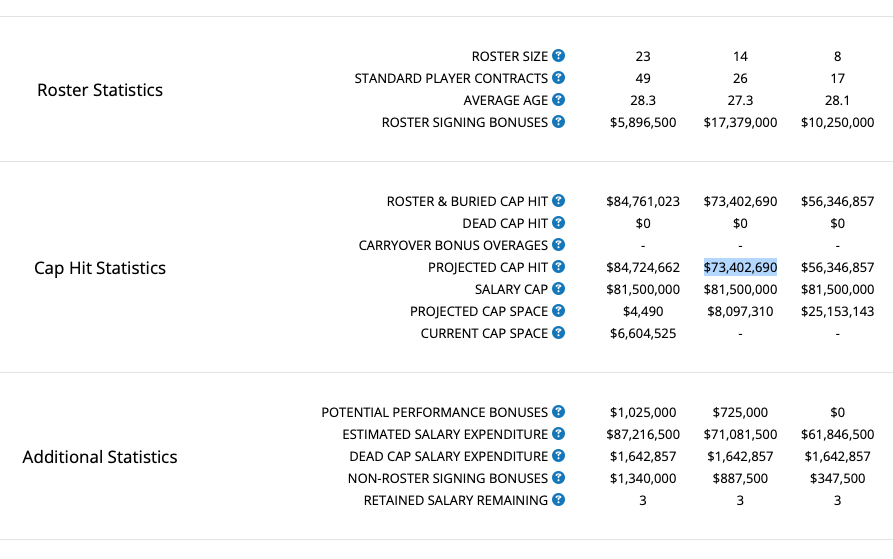Click the Dead Cap Salary Expenditure help icon
Screen dimensions: 893x559
(559, 456)
